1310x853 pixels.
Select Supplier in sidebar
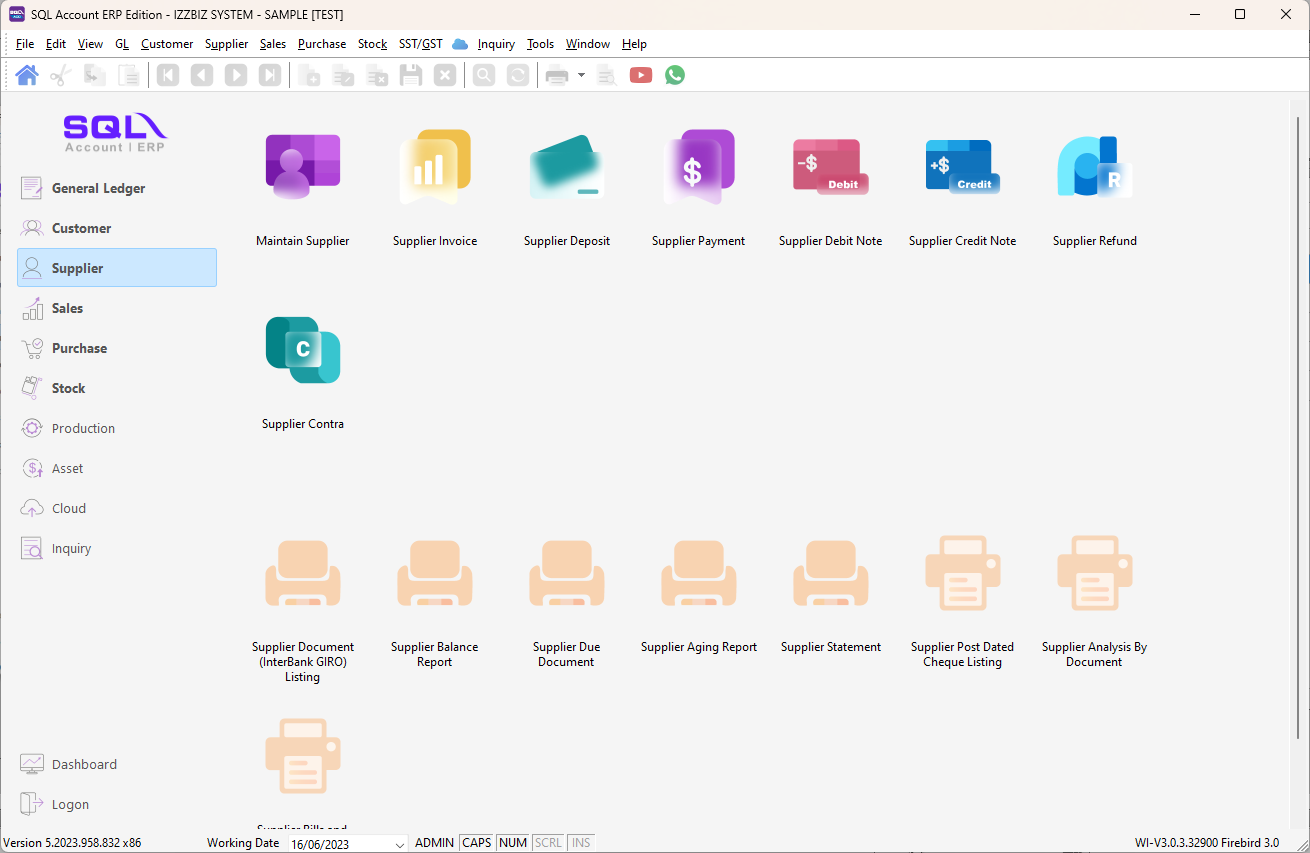click(x=117, y=268)
